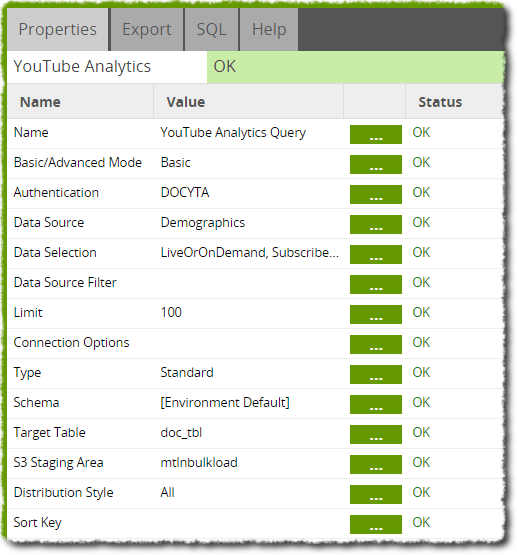Click the ellipsis button for the Type row

point(376,374)
